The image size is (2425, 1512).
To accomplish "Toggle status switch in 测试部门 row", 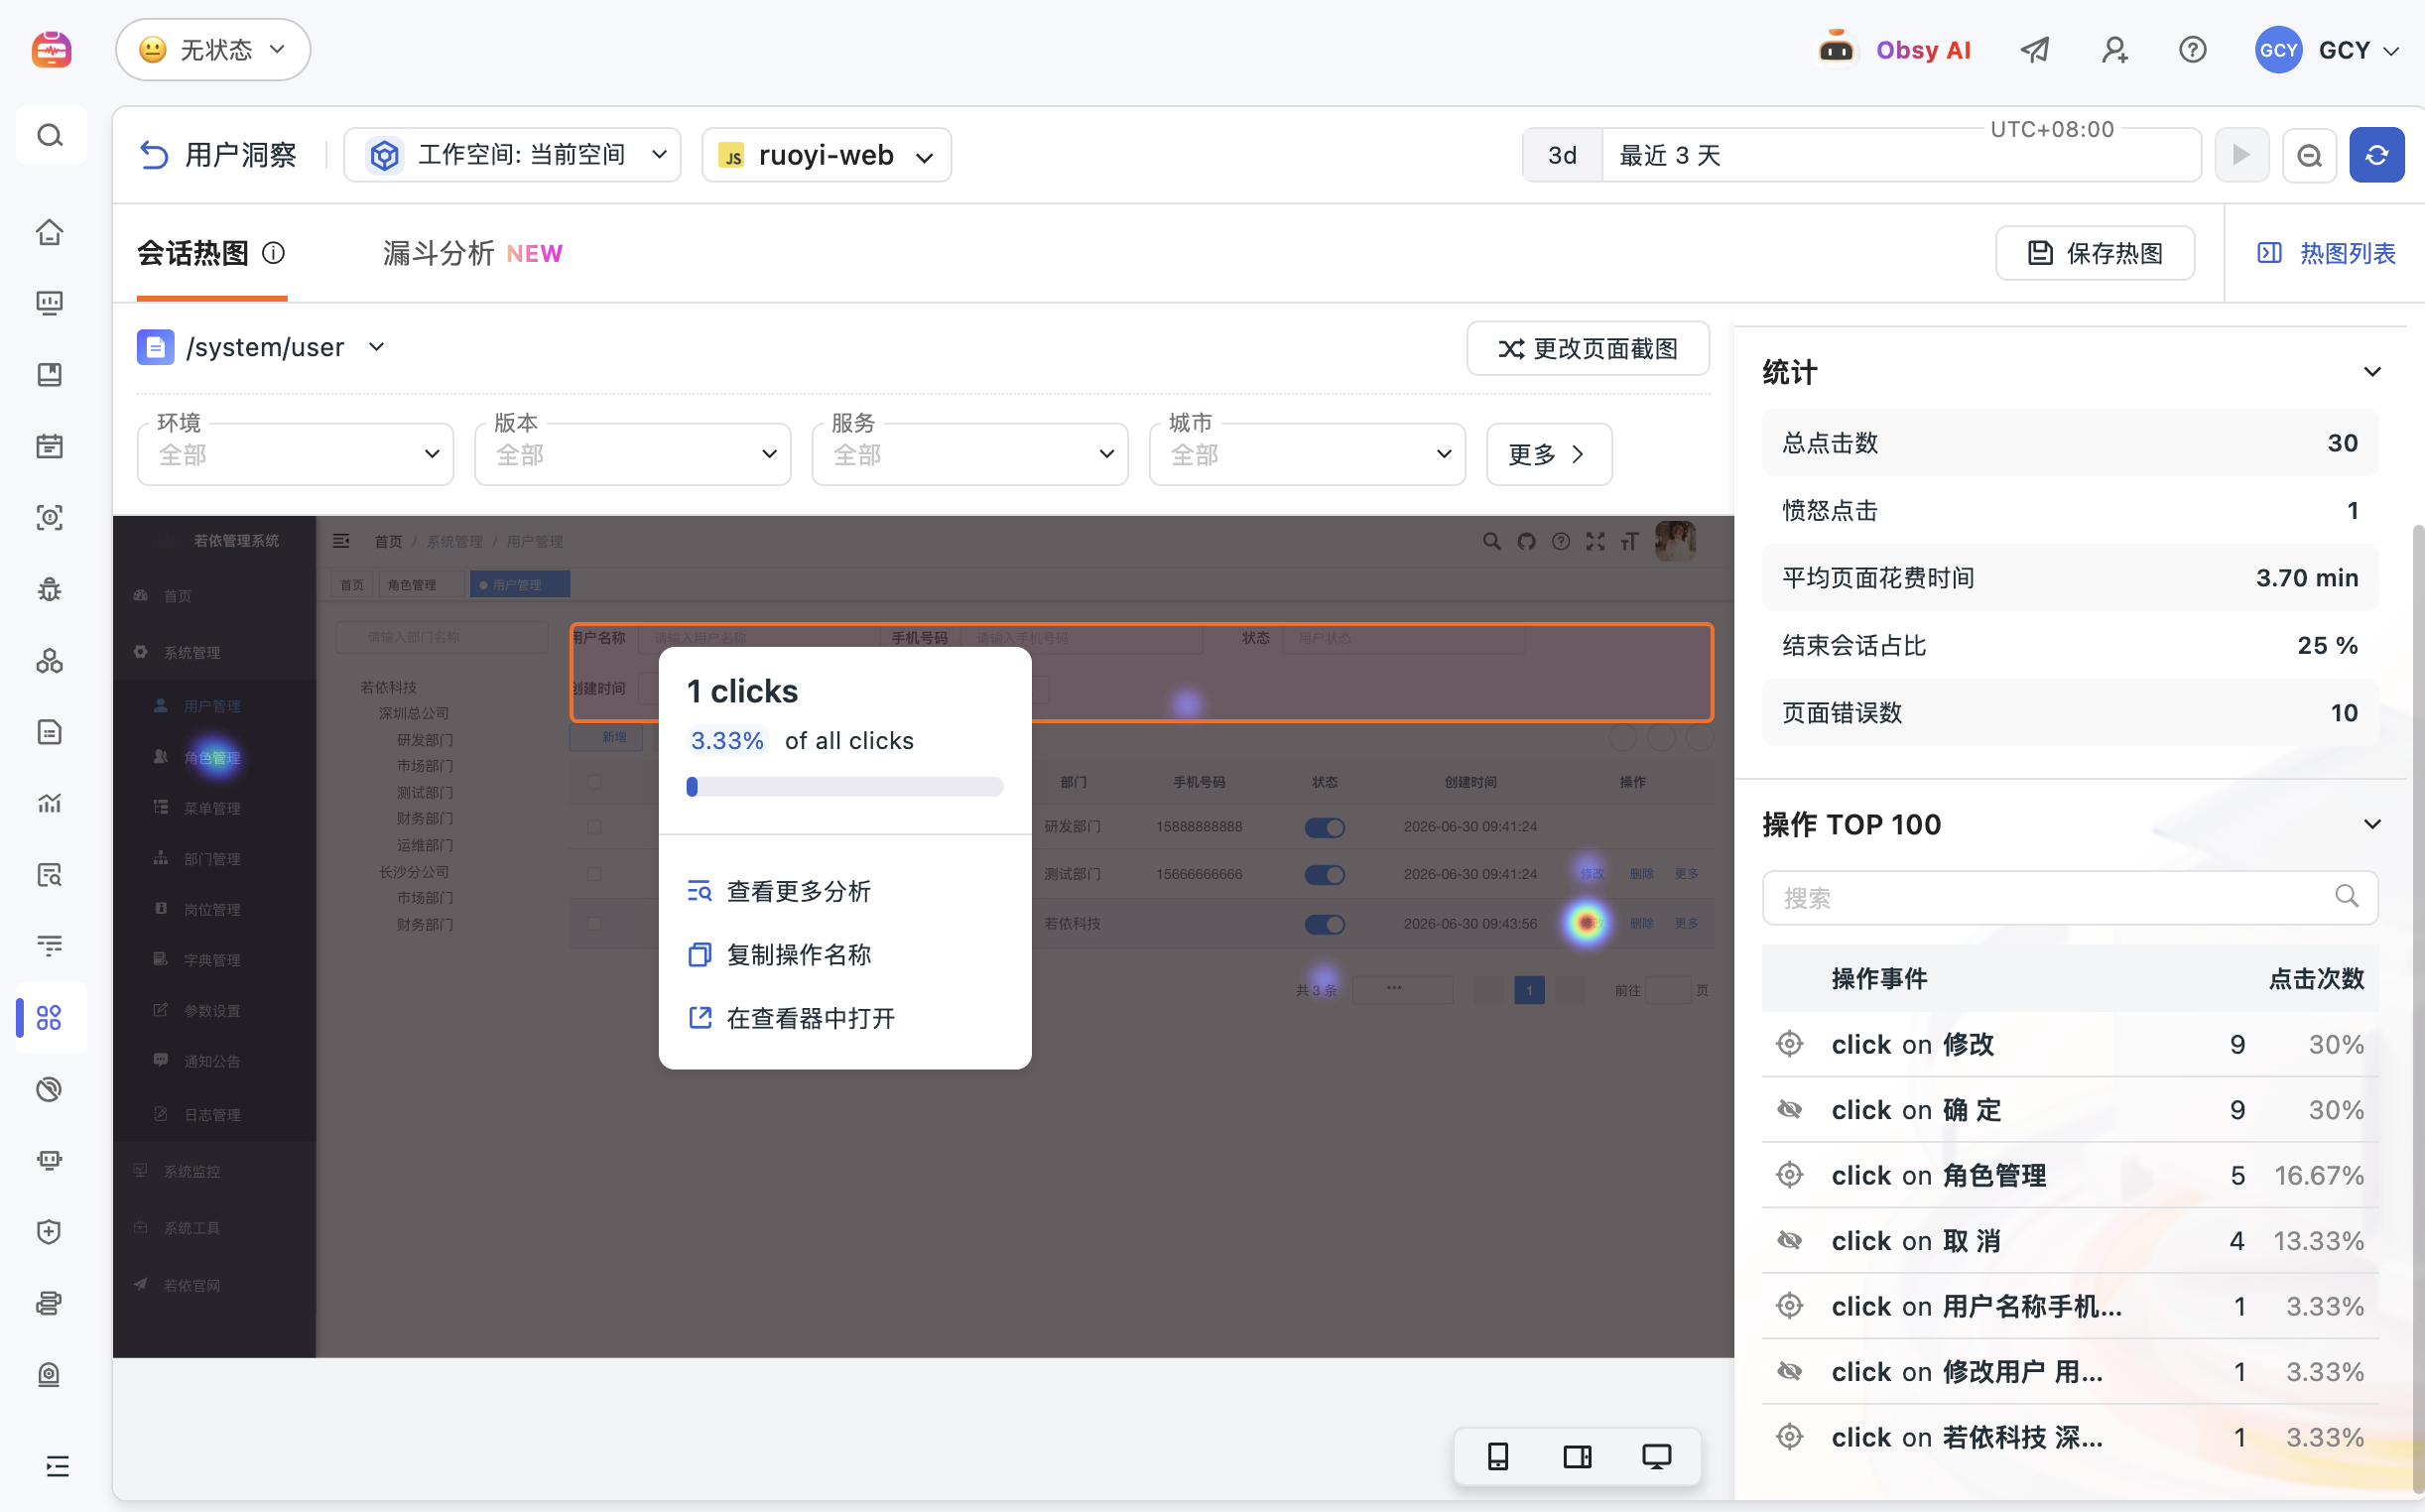I will (x=1324, y=874).
